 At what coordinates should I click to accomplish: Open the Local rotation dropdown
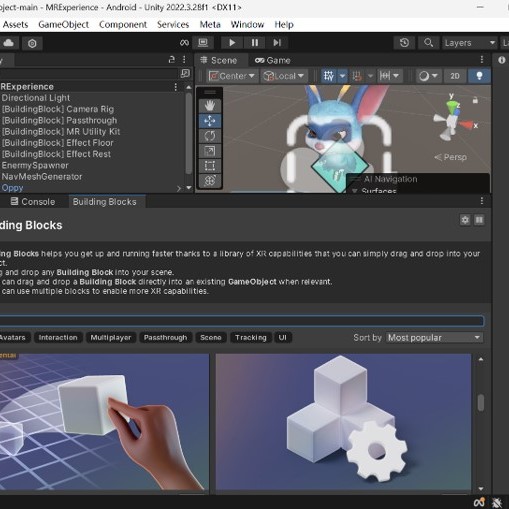point(284,76)
